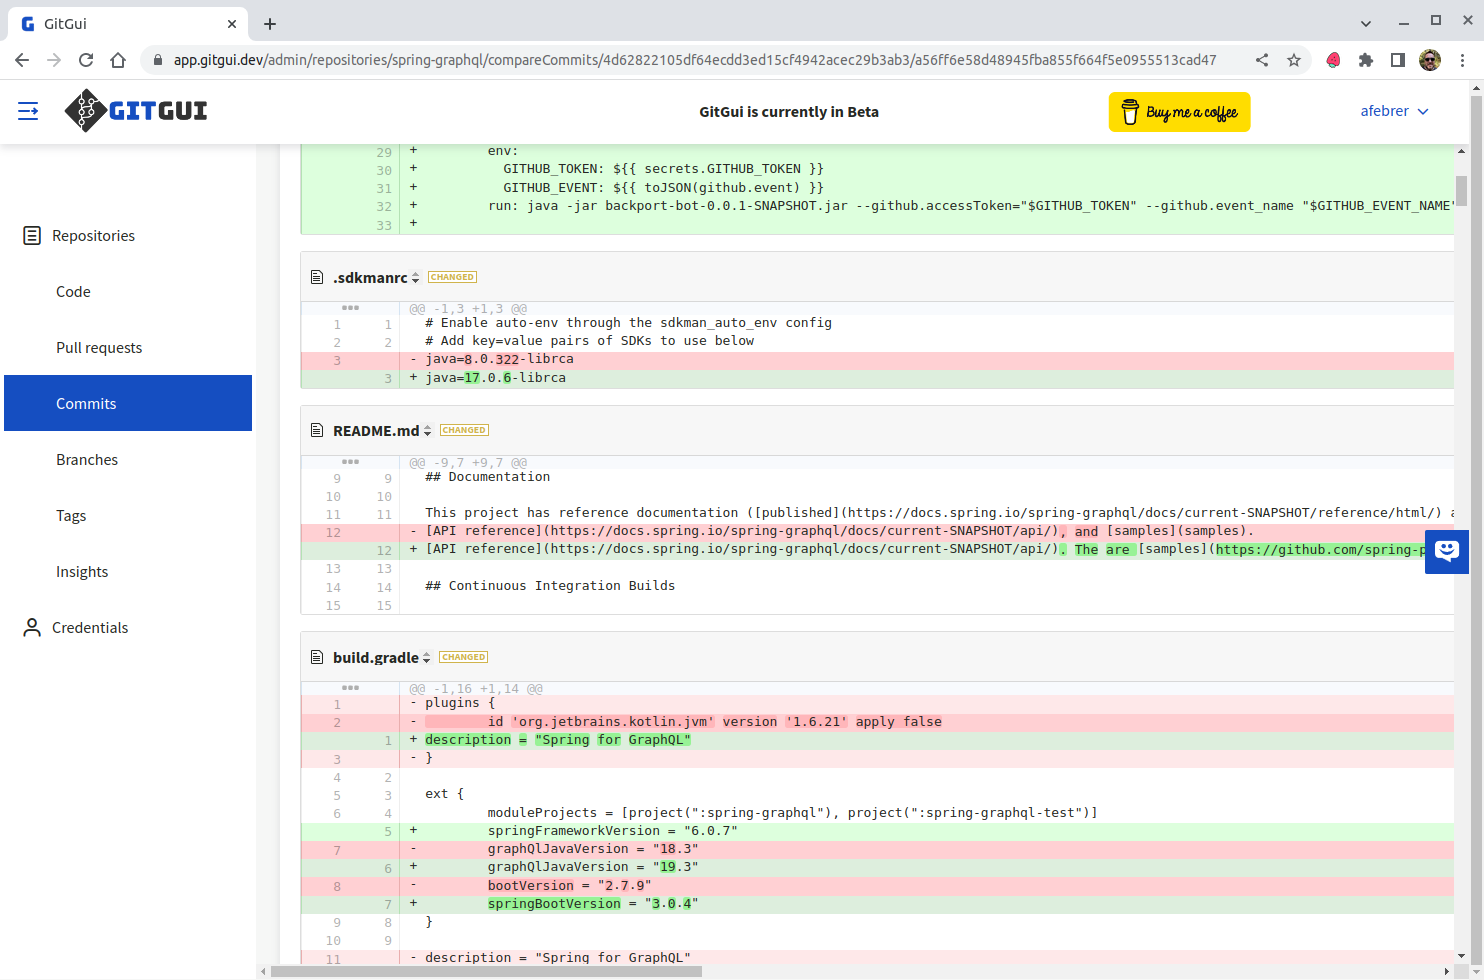Viewport: 1484px width, 980px height.
Task: Go to the Branches section
Action: (x=87, y=460)
